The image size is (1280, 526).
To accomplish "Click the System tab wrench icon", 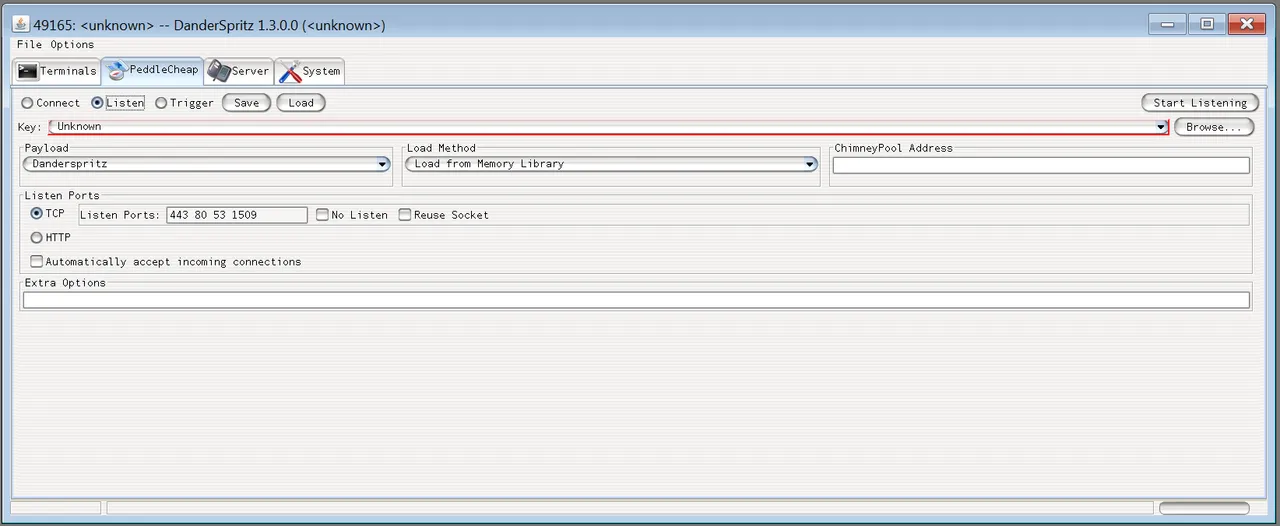I will (290, 72).
